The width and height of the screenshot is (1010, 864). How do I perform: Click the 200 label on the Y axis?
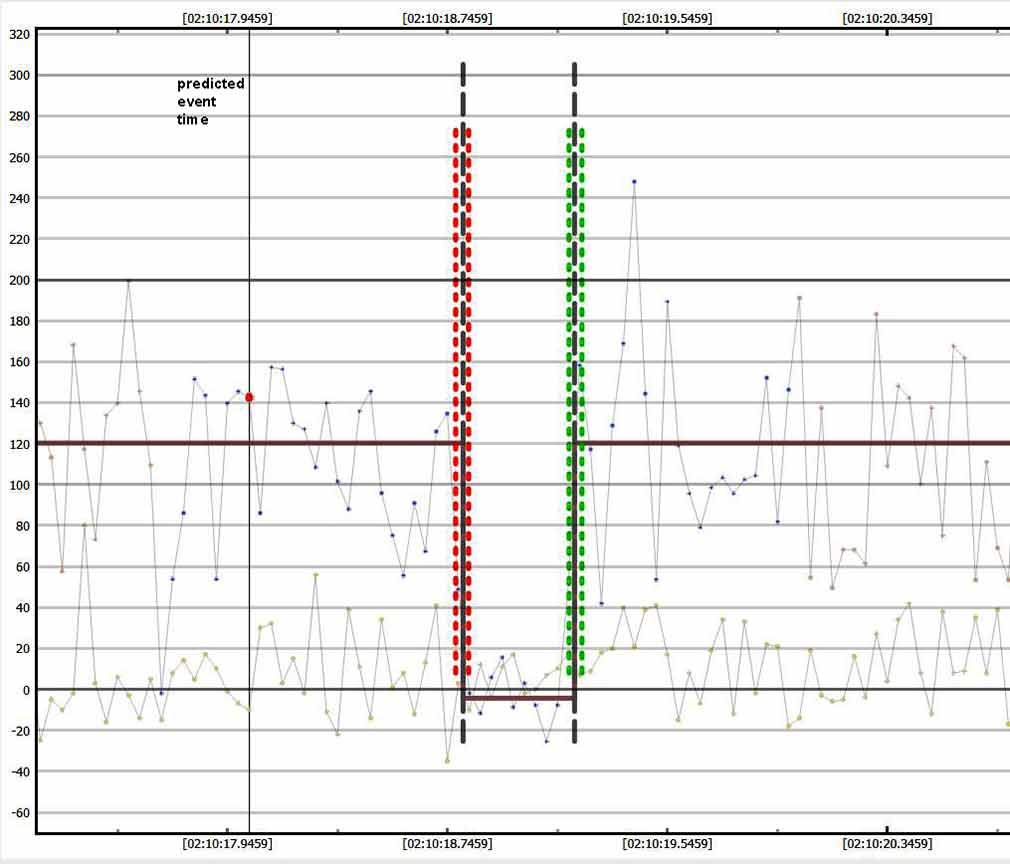pyautogui.click(x=18, y=280)
